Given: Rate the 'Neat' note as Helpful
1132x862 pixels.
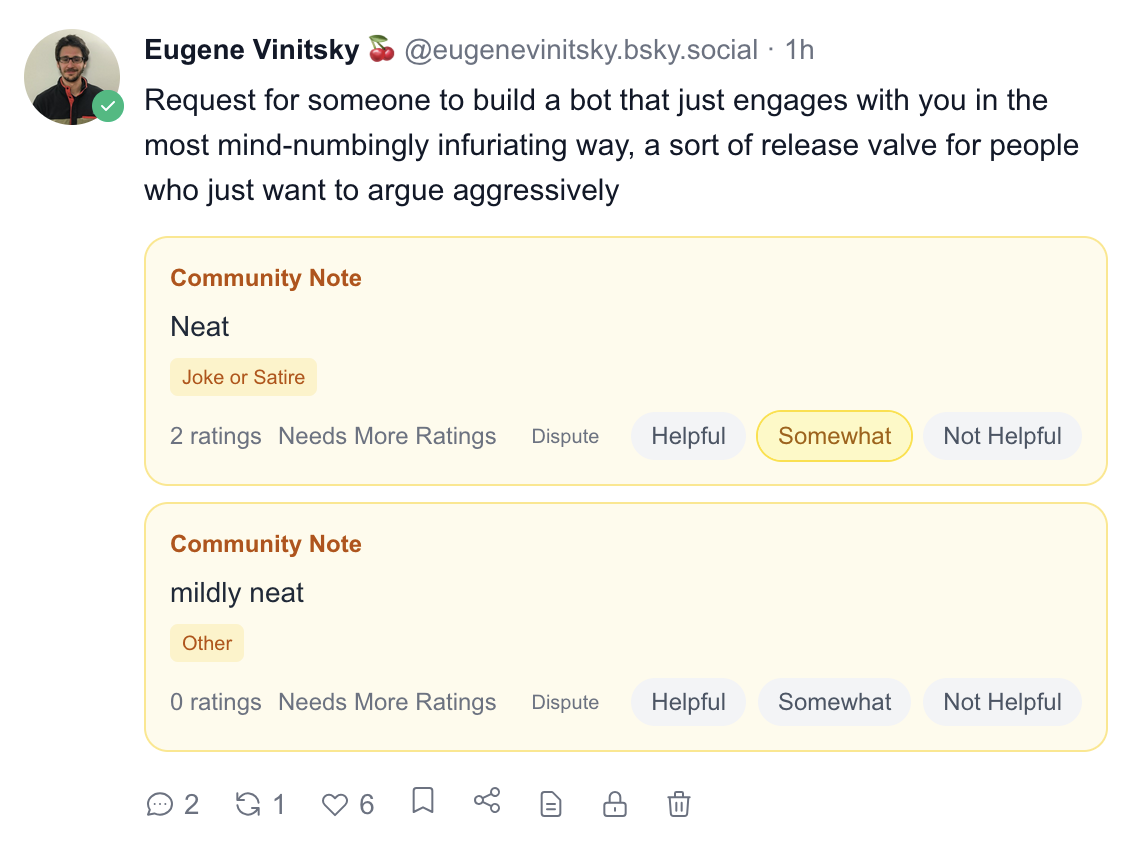Looking at the screenshot, I should 688,436.
